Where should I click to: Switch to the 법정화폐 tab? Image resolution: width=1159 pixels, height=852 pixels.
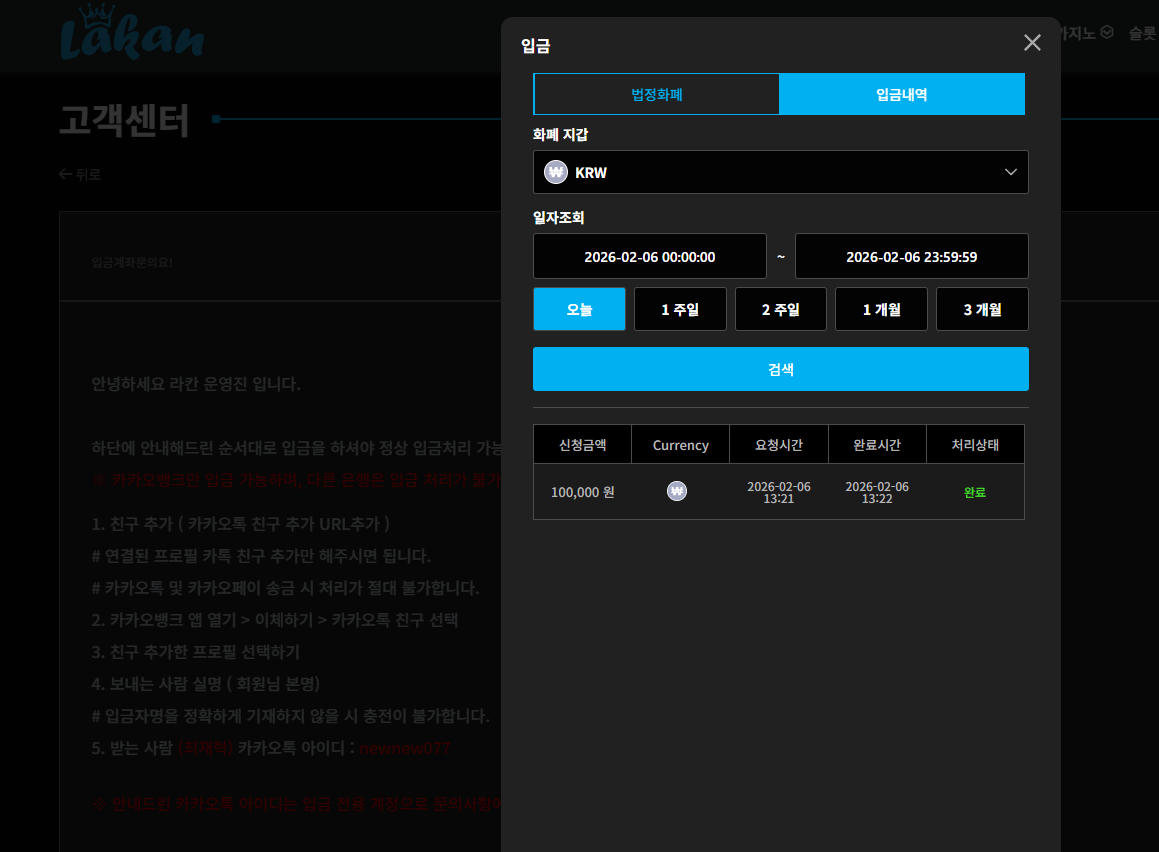point(656,94)
